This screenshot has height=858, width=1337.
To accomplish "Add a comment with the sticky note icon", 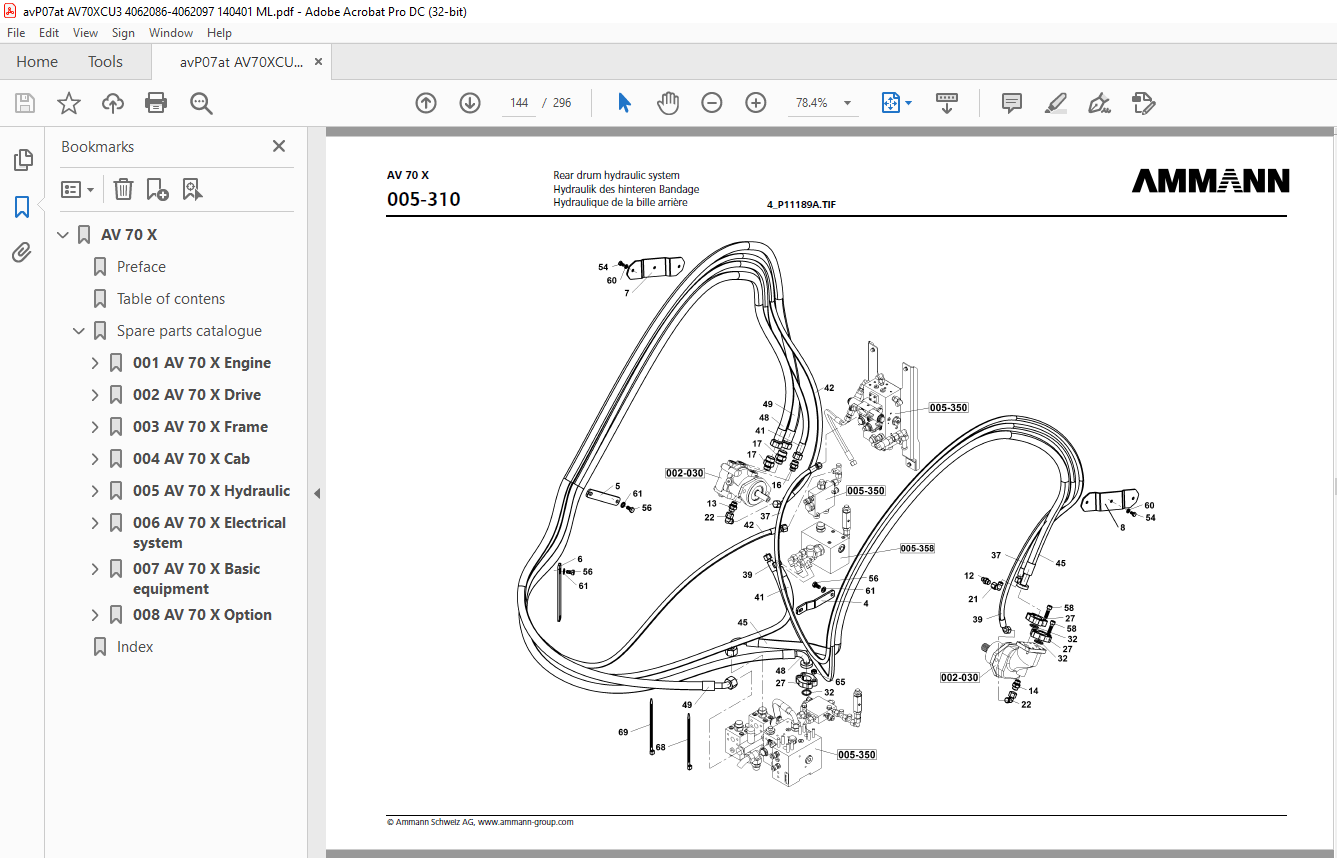I will pos(1012,103).
